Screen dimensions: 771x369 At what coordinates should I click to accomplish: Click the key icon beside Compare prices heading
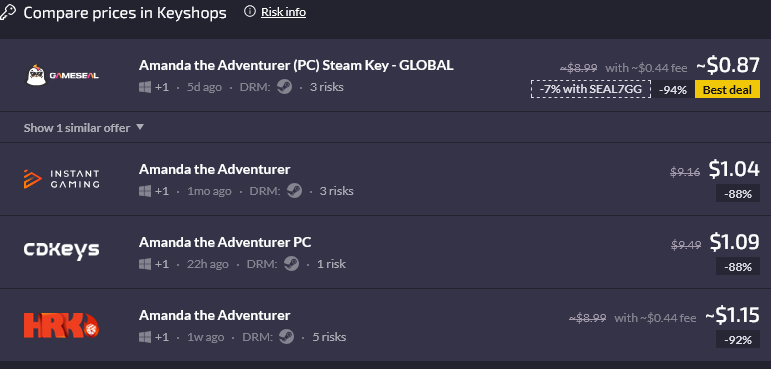coord(7,12)
